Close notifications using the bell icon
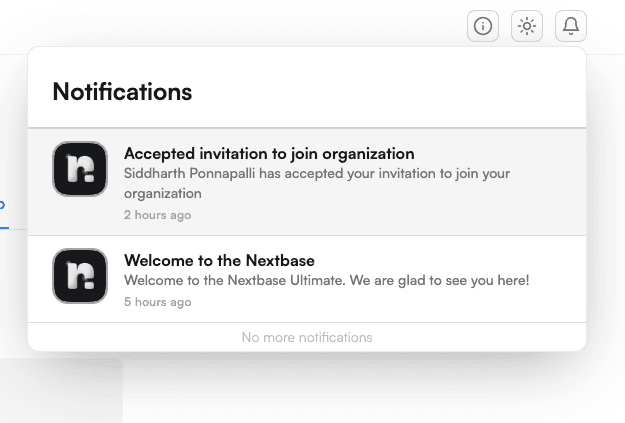The width and height of the screenshot is (625, 423). 571,26
